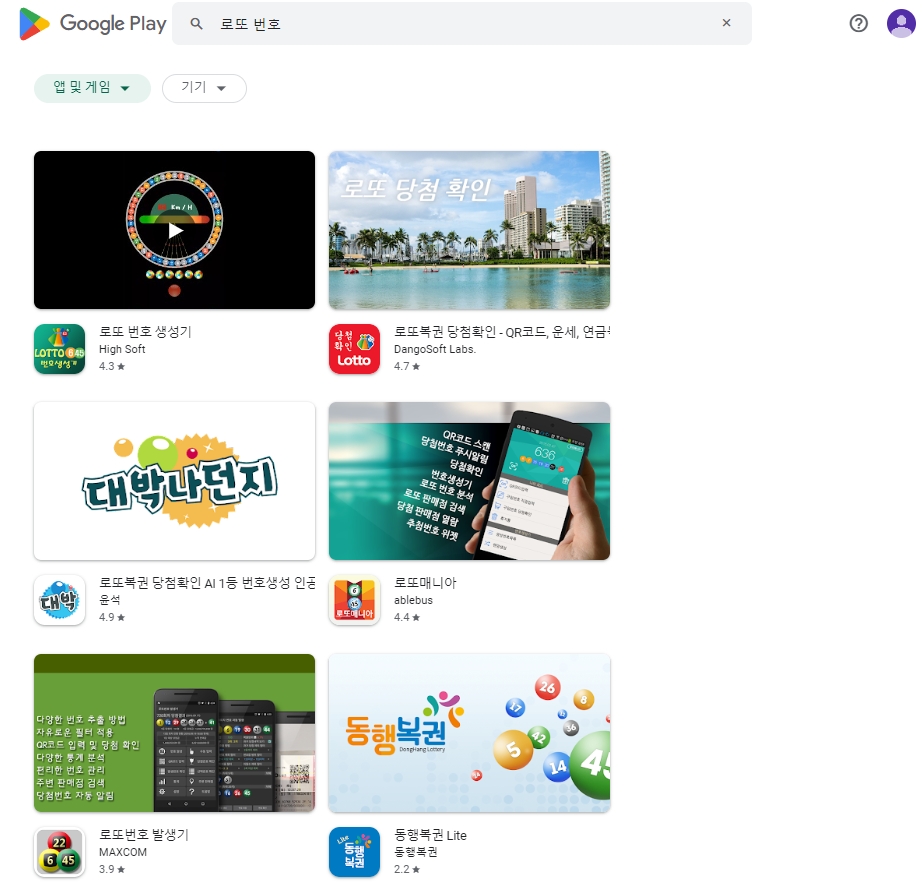Open the blue 동행복권 Lite app icon
The height and width of the screenshot is (885, 922).
(x=354, y=852)
